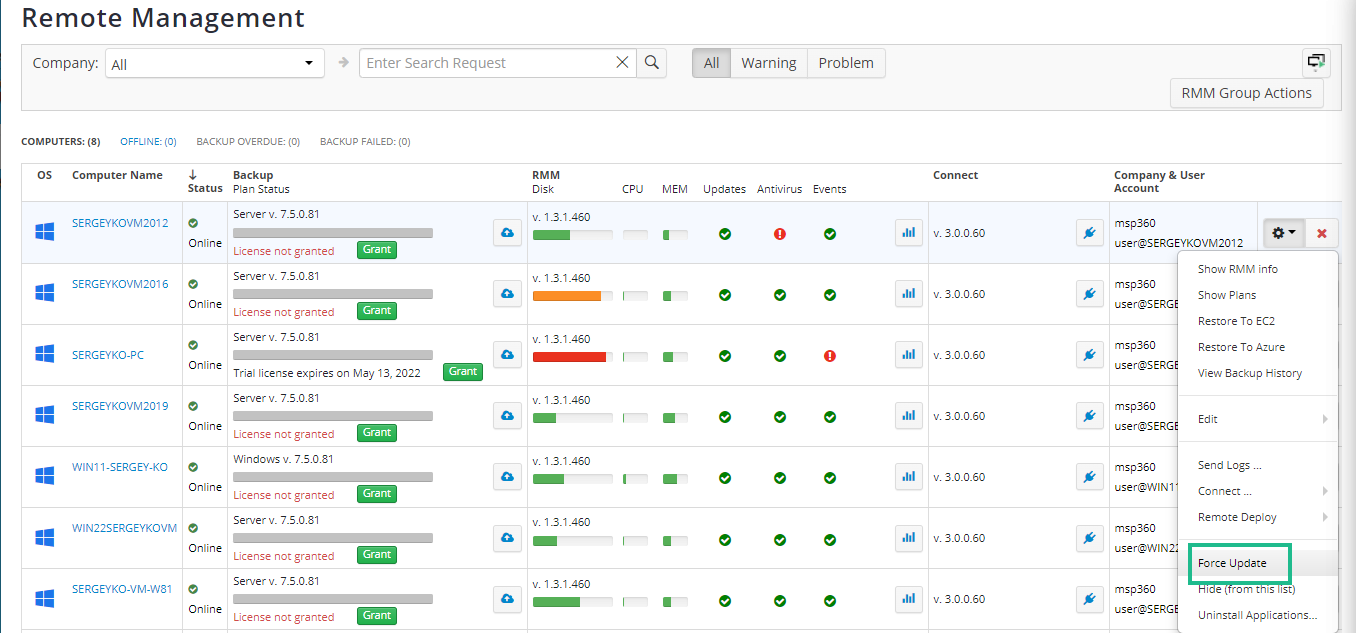
Task: Switch filter back to All
Action: pyautogui.click(x=711, y=62)
